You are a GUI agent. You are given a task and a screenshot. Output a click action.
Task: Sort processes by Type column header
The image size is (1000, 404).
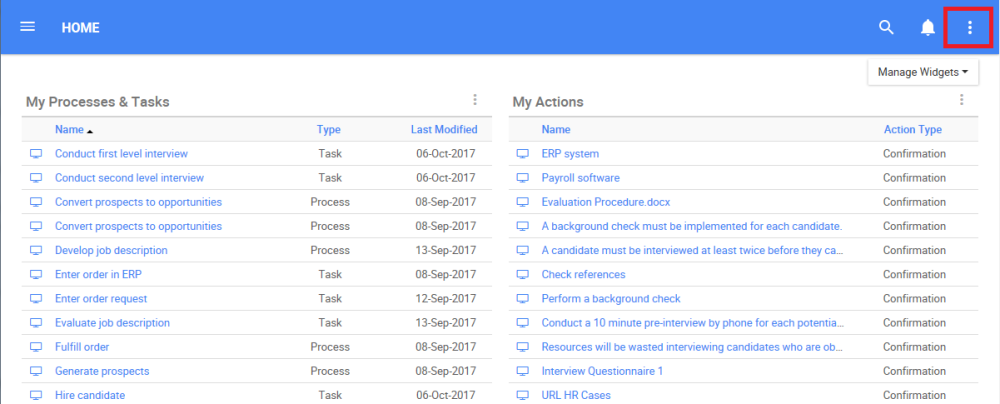[x=329, y=129]
